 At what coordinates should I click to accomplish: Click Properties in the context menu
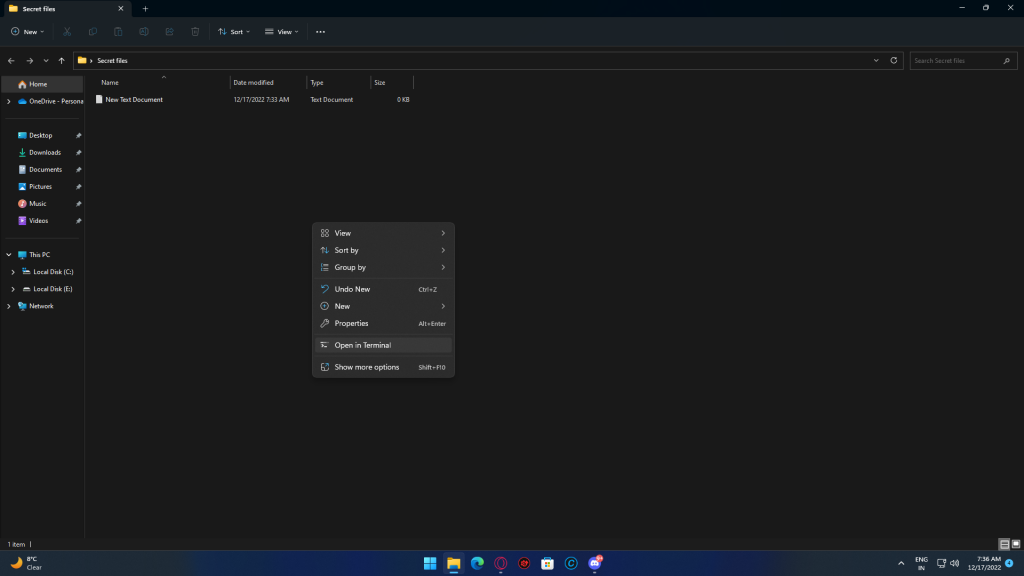click(x=351, y=323)
